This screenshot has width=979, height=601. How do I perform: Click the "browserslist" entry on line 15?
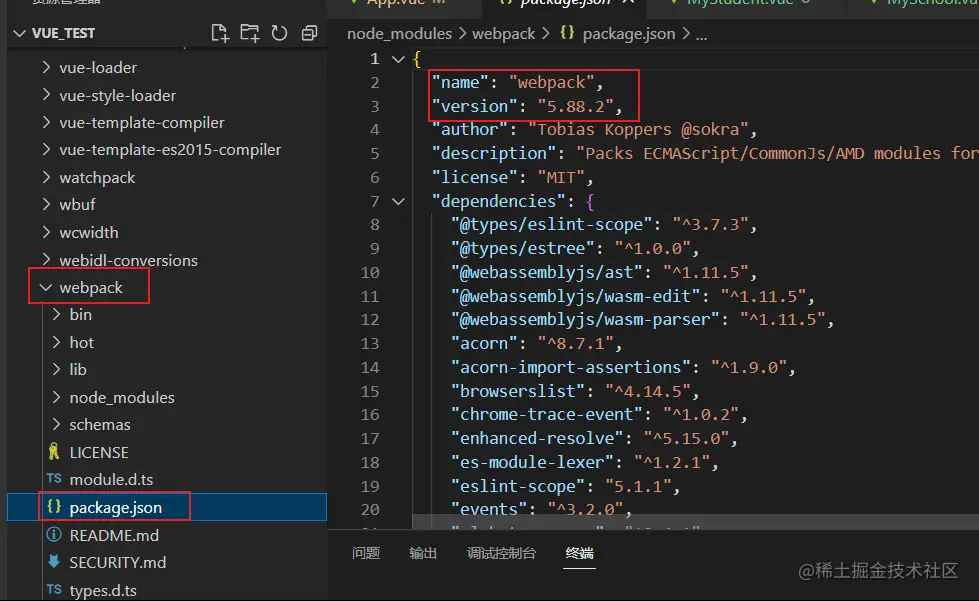[517, 391]
